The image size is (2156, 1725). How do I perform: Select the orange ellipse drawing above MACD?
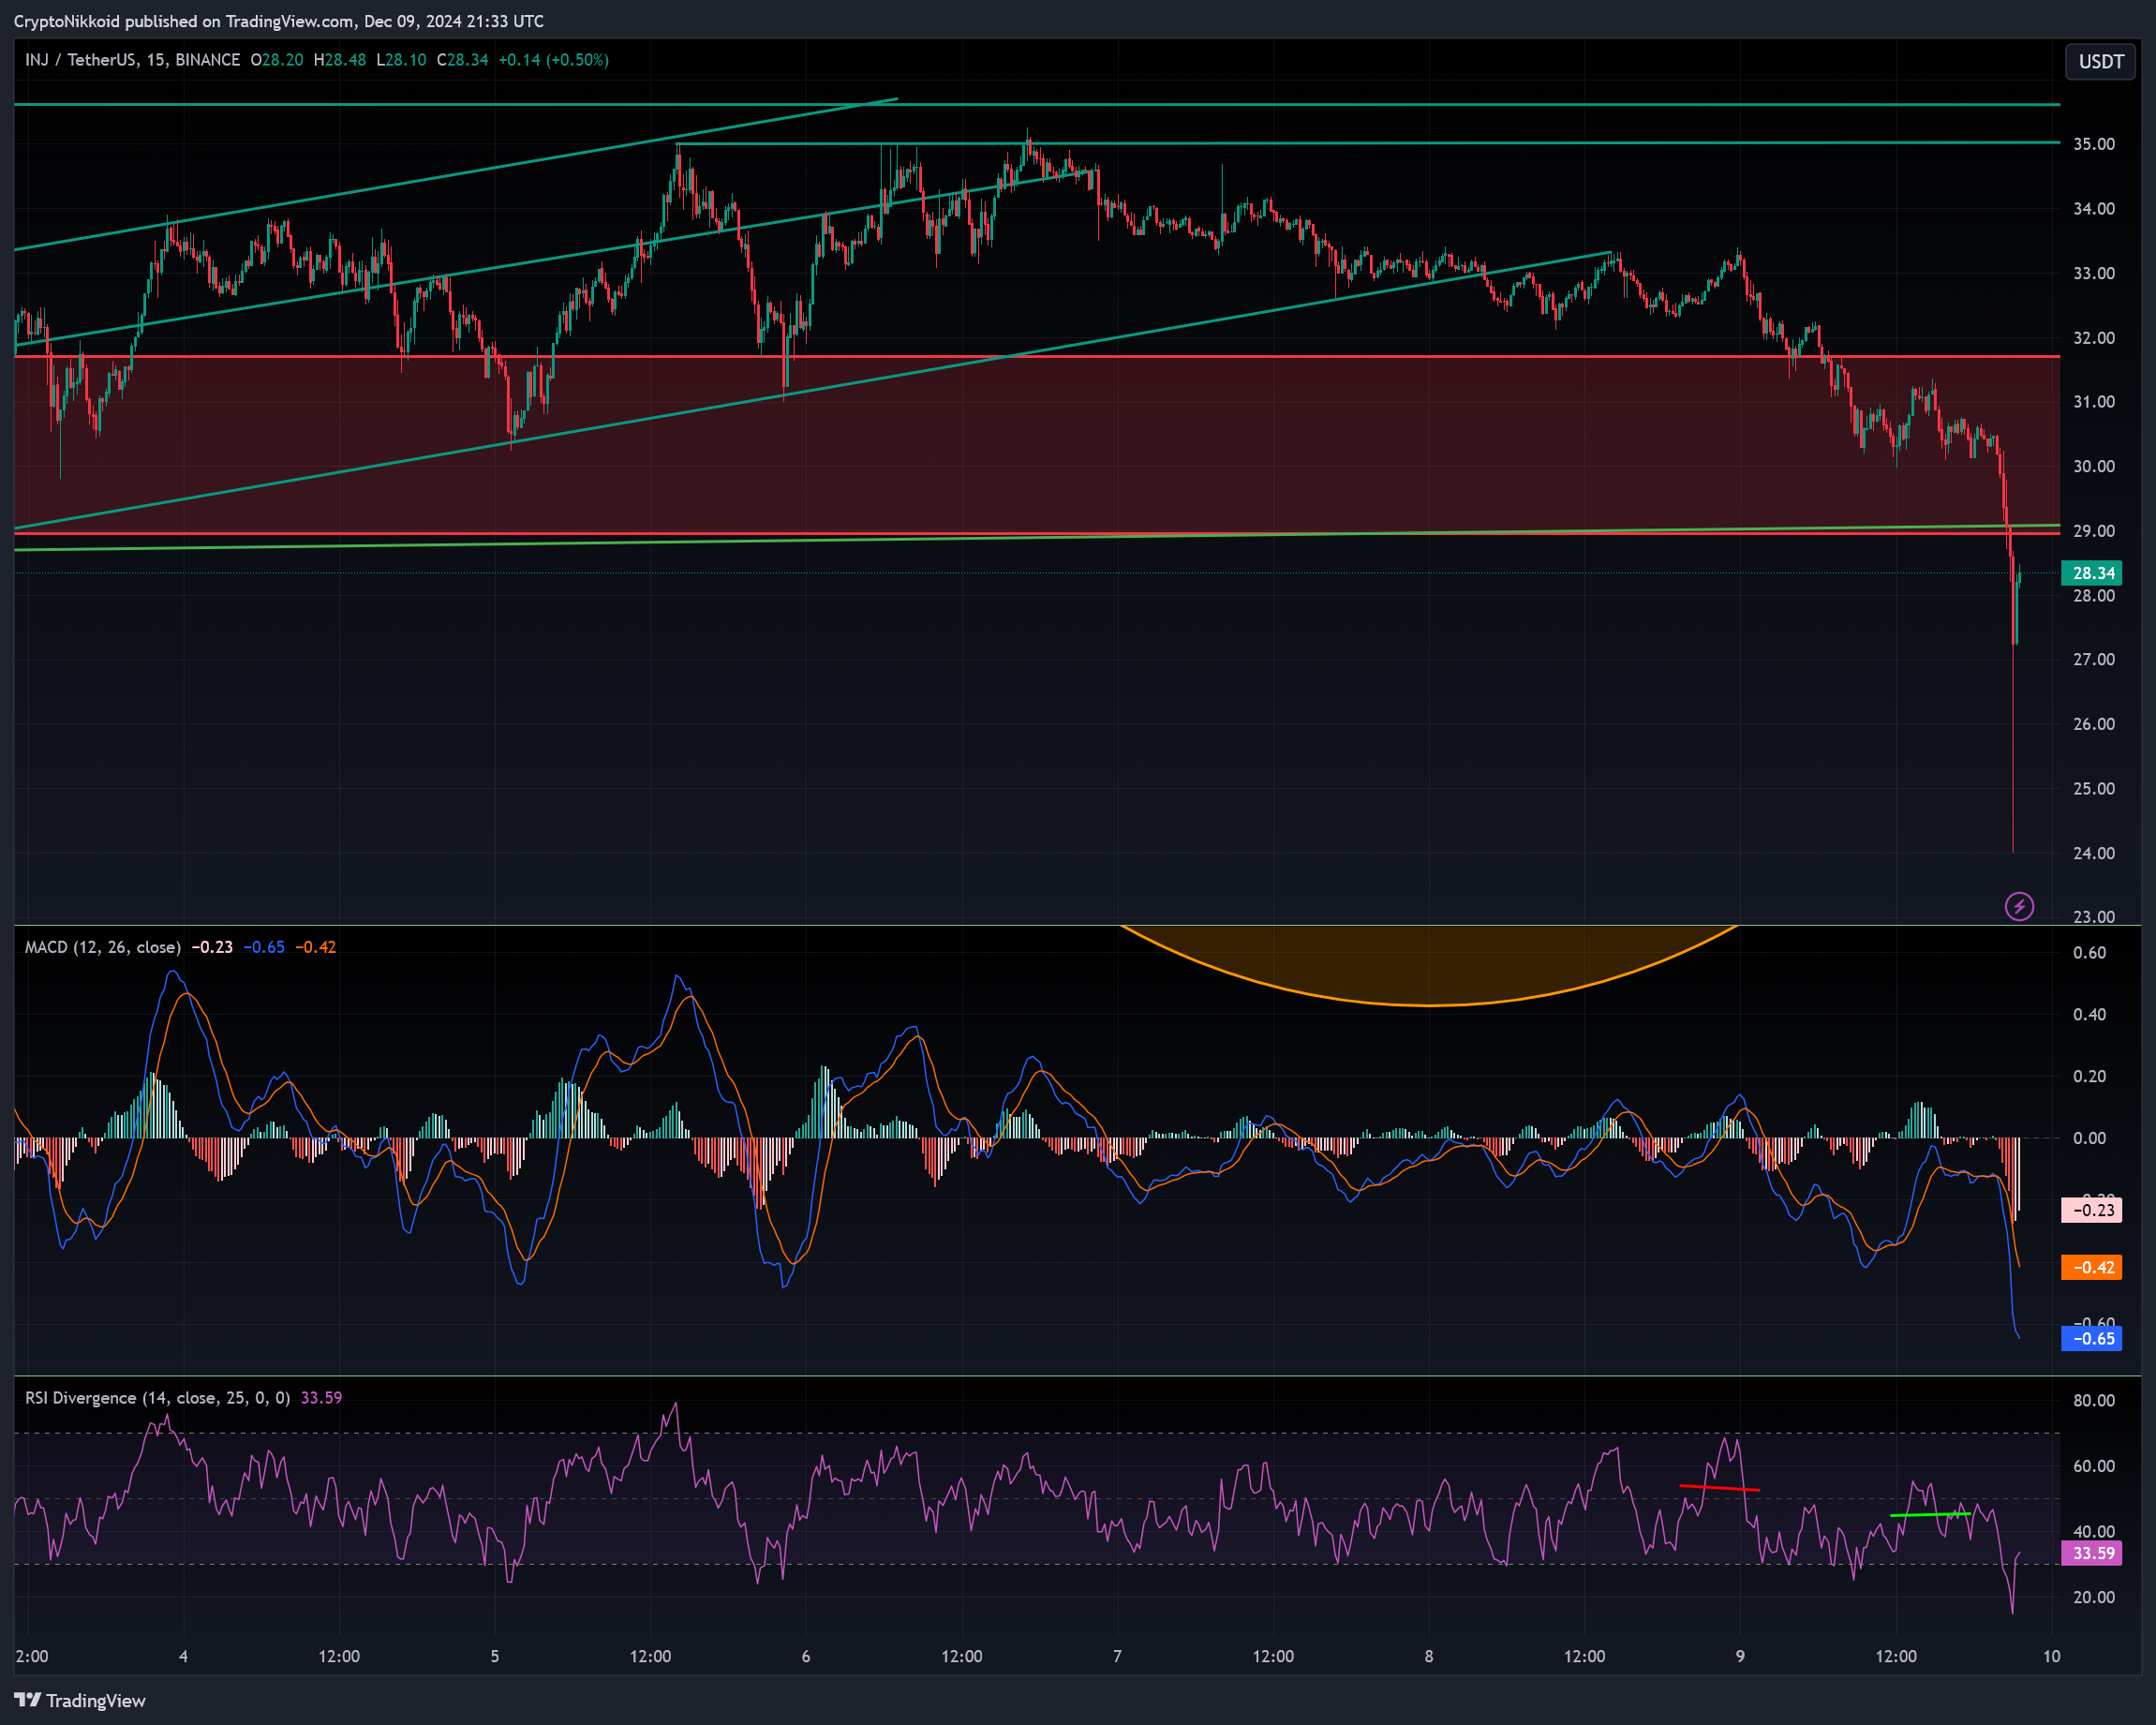tap(1429, 966)
